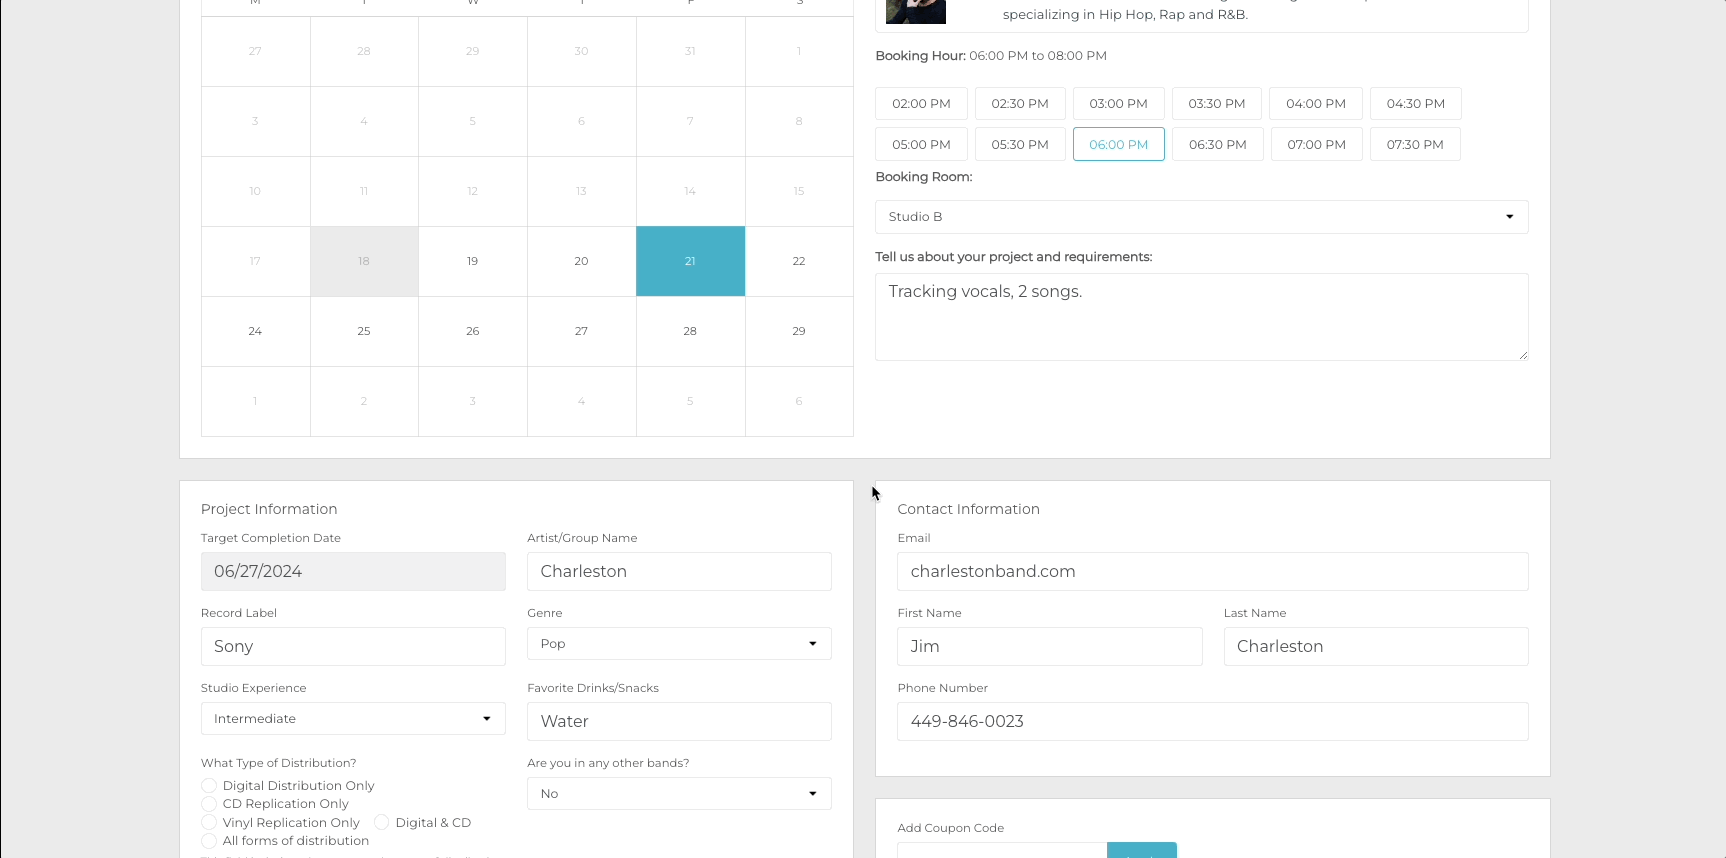Open the Studio Experience dropdown

[x=353, y=719]
